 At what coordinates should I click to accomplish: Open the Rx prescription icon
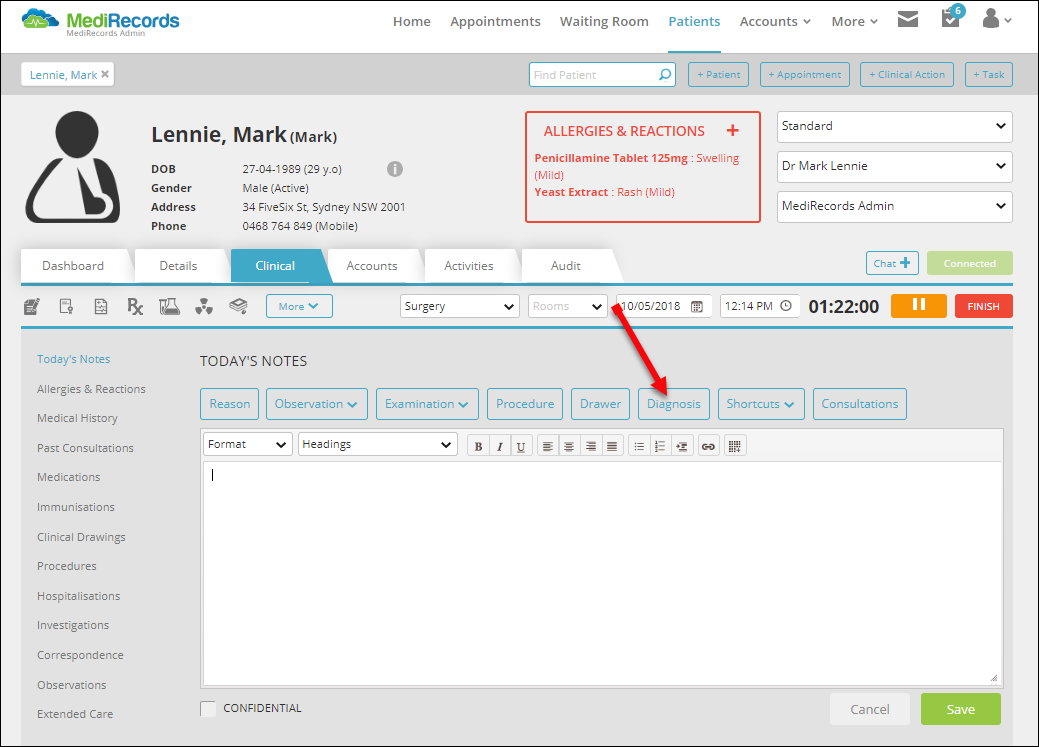pos(135,306)
